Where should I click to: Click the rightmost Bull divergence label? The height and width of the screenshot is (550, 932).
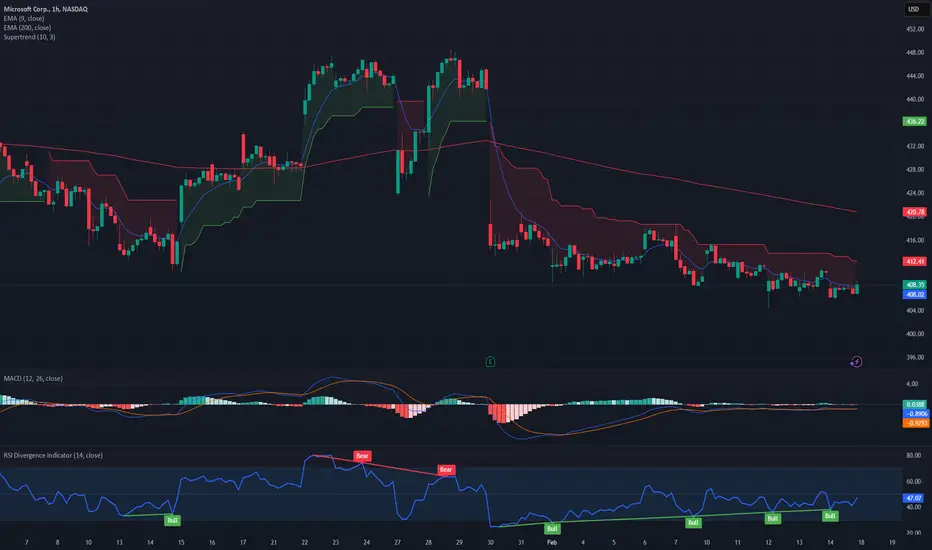coord(830,516)
